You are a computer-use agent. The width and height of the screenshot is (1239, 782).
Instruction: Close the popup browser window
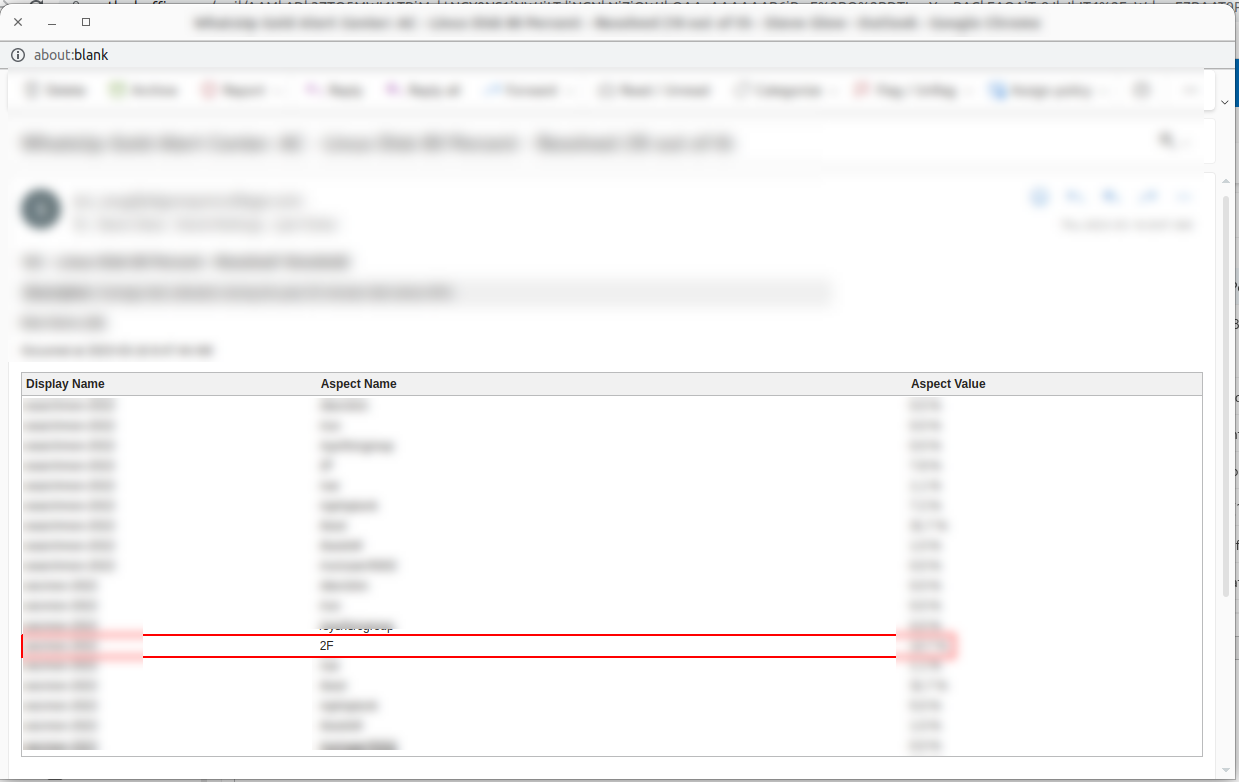(18, 22)
